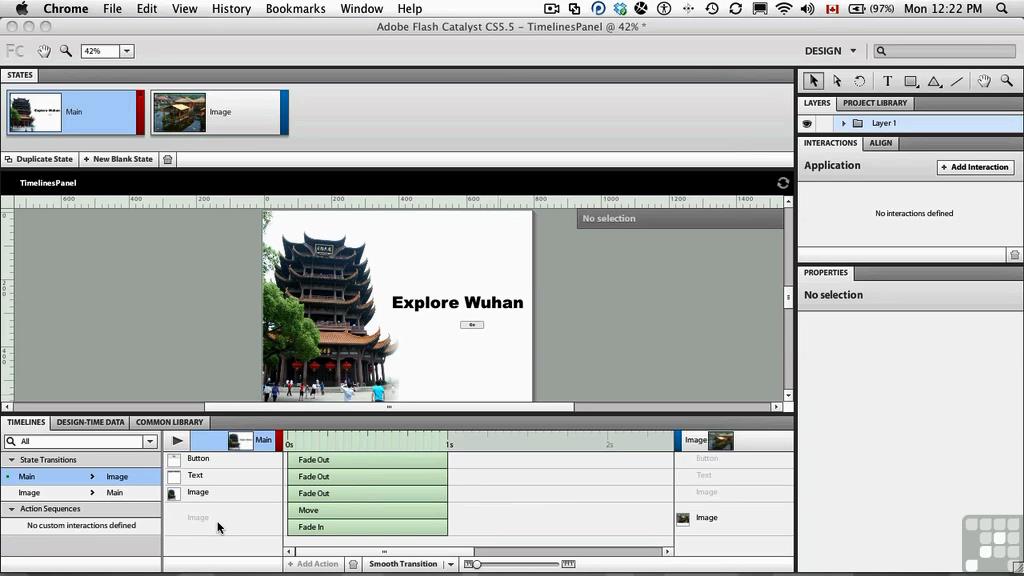Select Main to Image transition row
The width and height of the screenshot is (1024, 576).
tap(81, 477)
